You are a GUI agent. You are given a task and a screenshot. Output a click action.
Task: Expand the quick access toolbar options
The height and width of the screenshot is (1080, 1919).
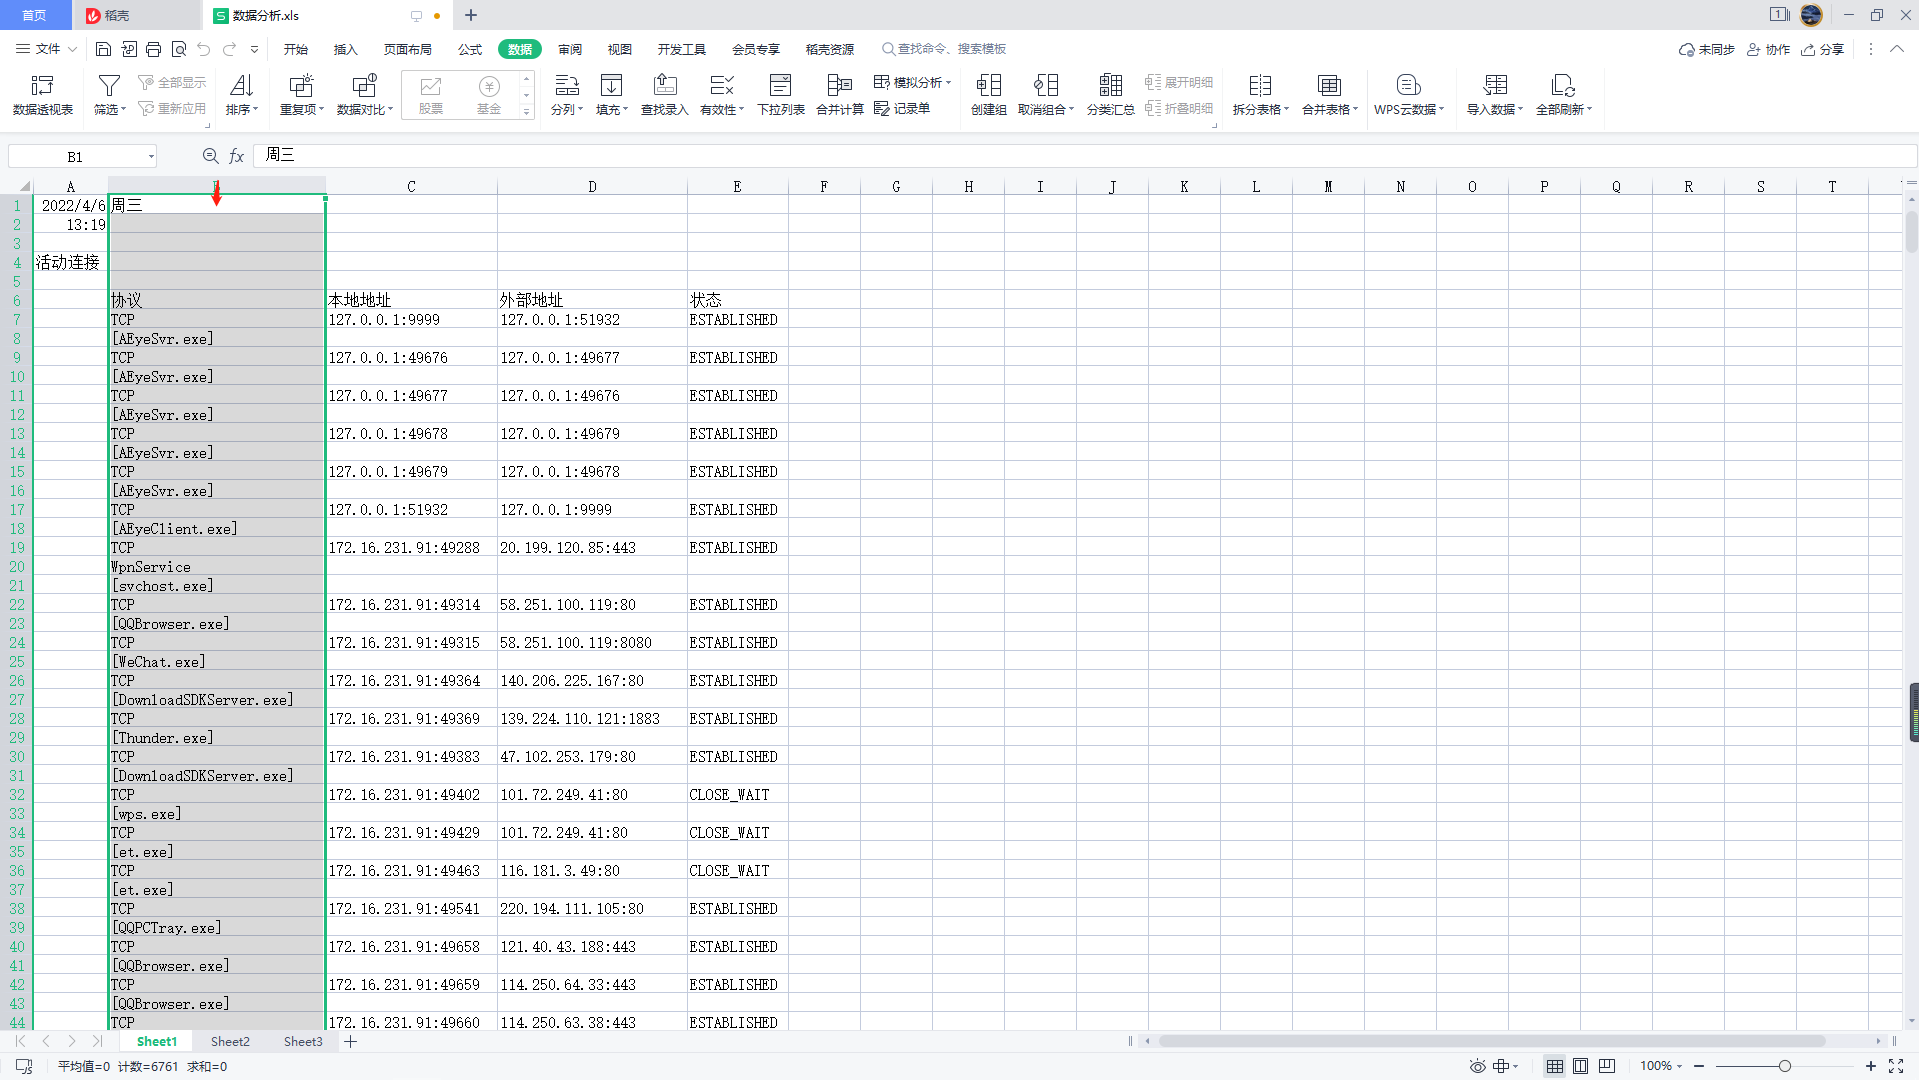pos(254,49)
